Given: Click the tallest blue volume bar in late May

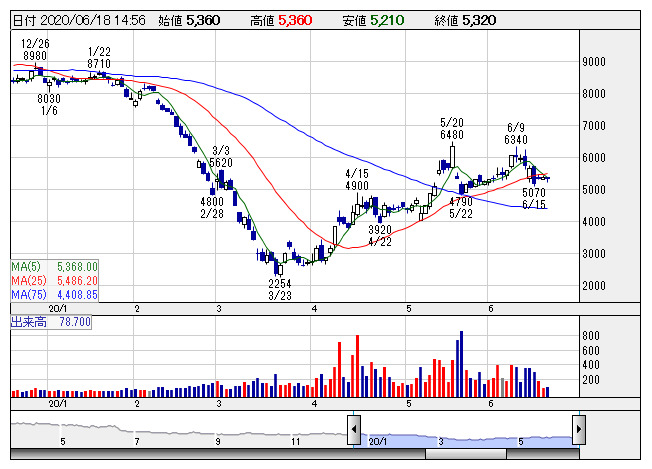Looking at the screenshot, I should [x=461, y=364].
